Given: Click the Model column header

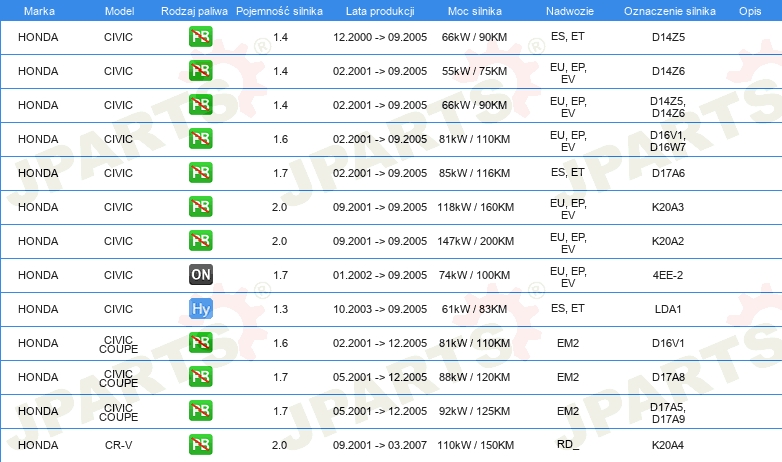Looking at the screenshot, I should (119, 11).
